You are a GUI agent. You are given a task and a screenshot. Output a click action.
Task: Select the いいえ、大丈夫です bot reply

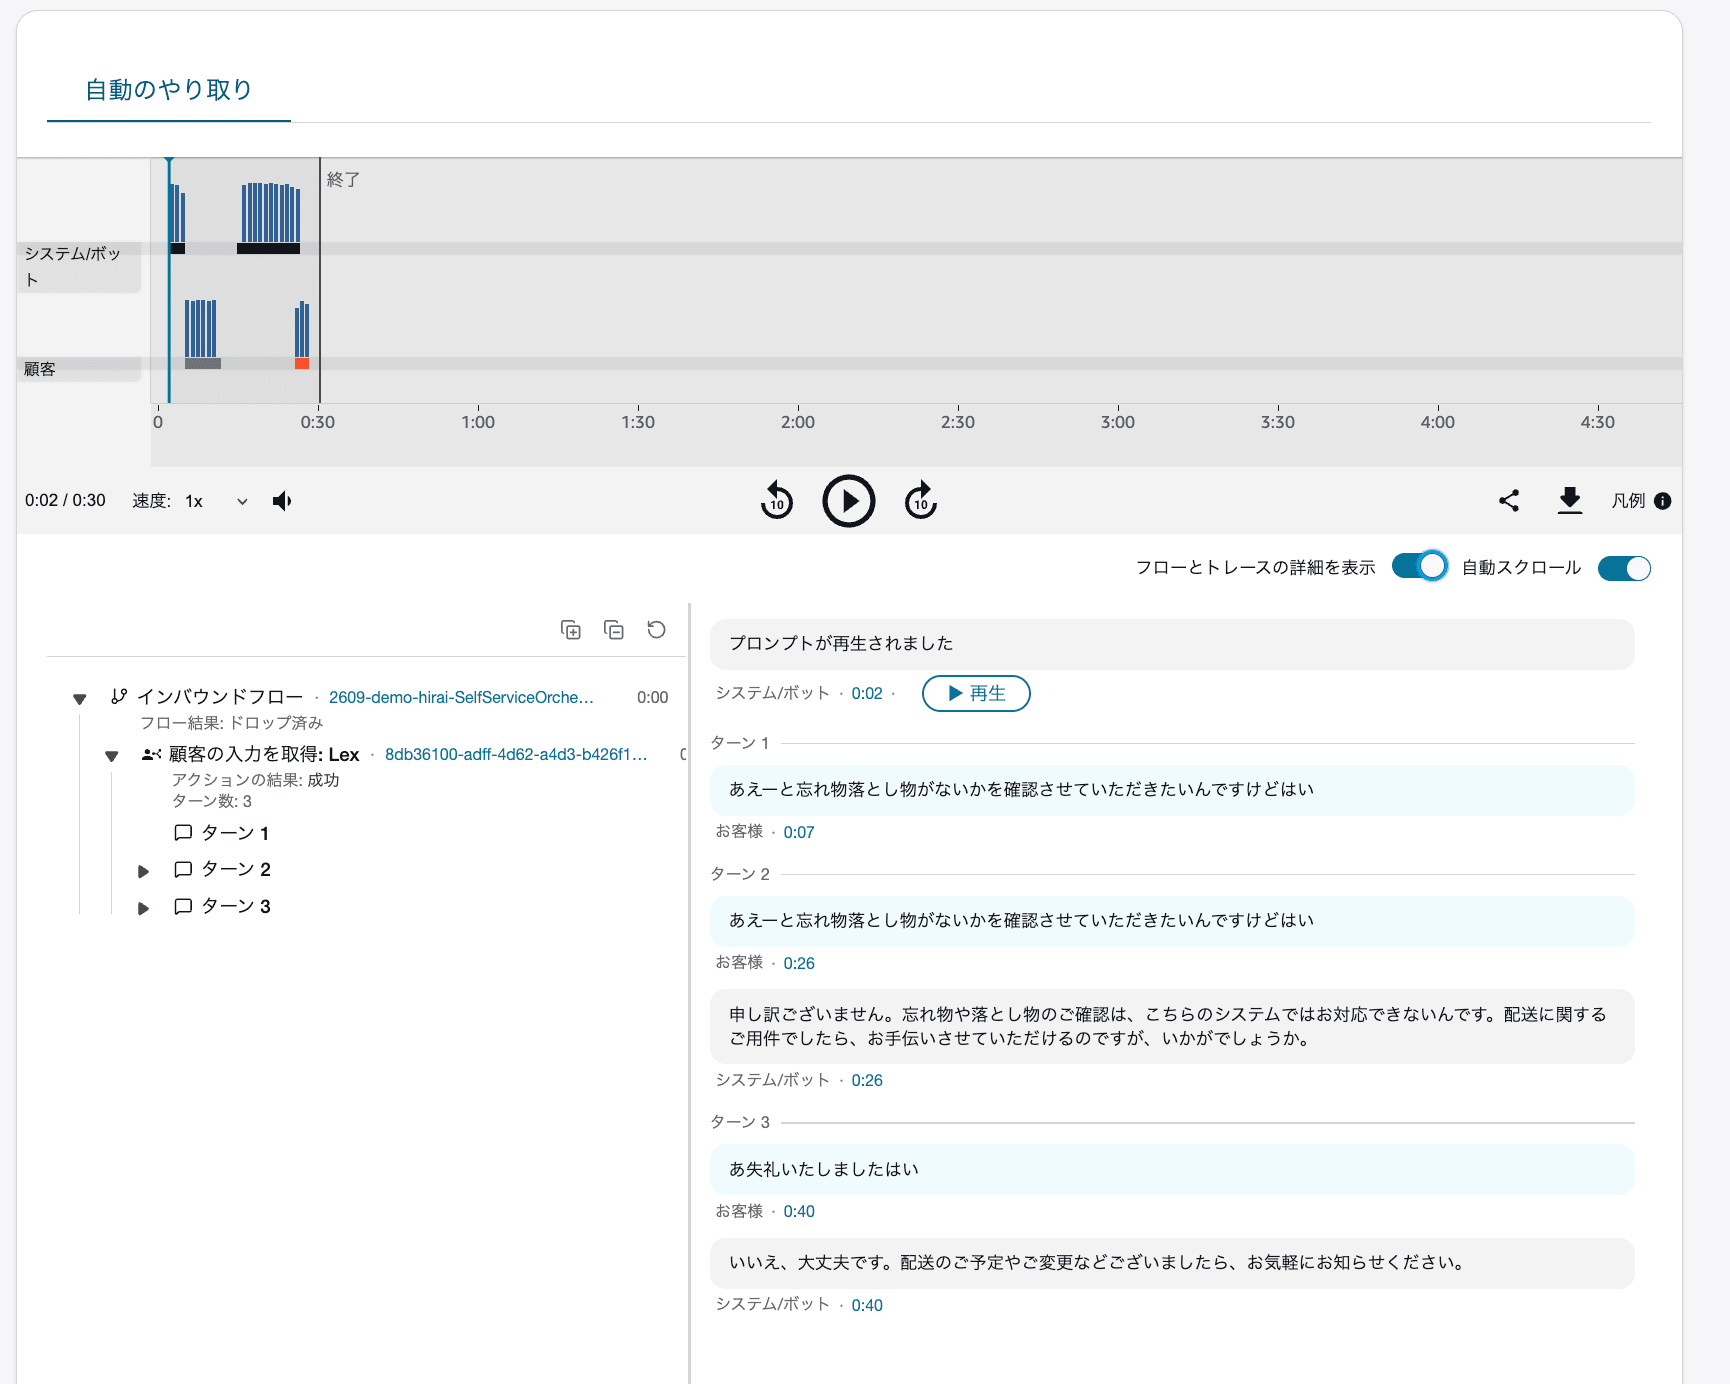(x=1172, y=1263)
